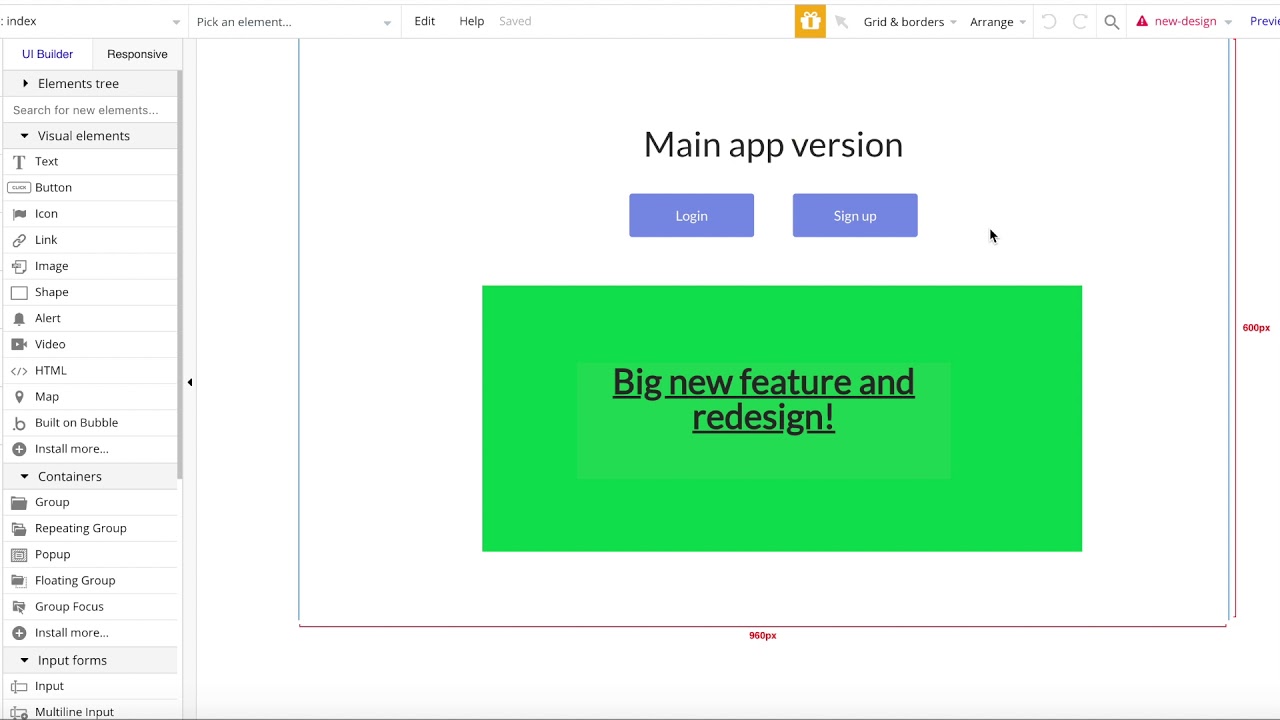Collapse the Visual elements section
The image size is (1280, 720).
click(90, 136)
